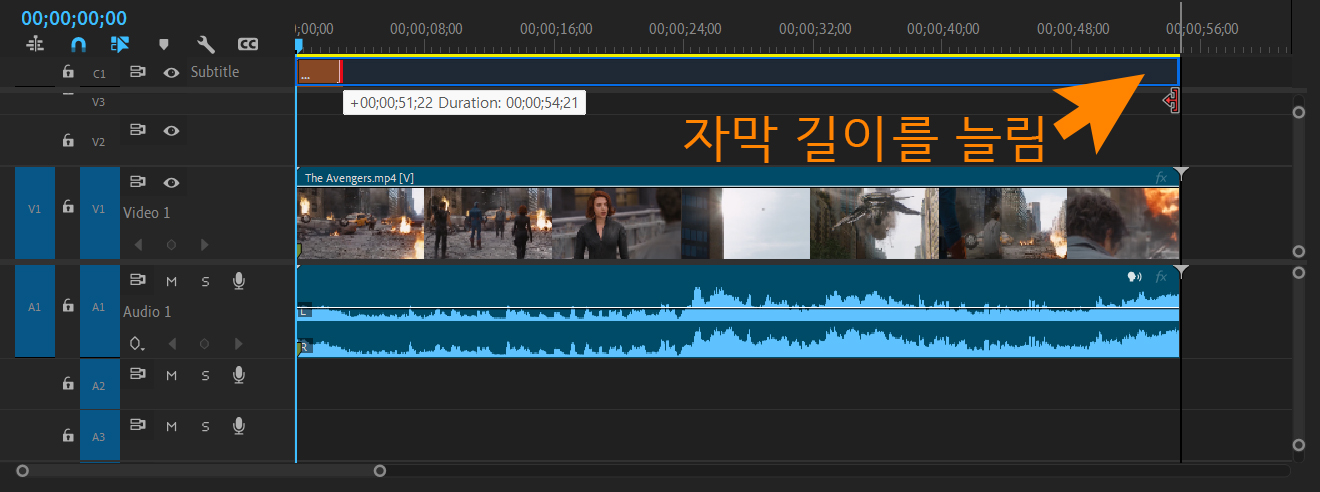Click the V3 track target label

[x=99, y=102]
